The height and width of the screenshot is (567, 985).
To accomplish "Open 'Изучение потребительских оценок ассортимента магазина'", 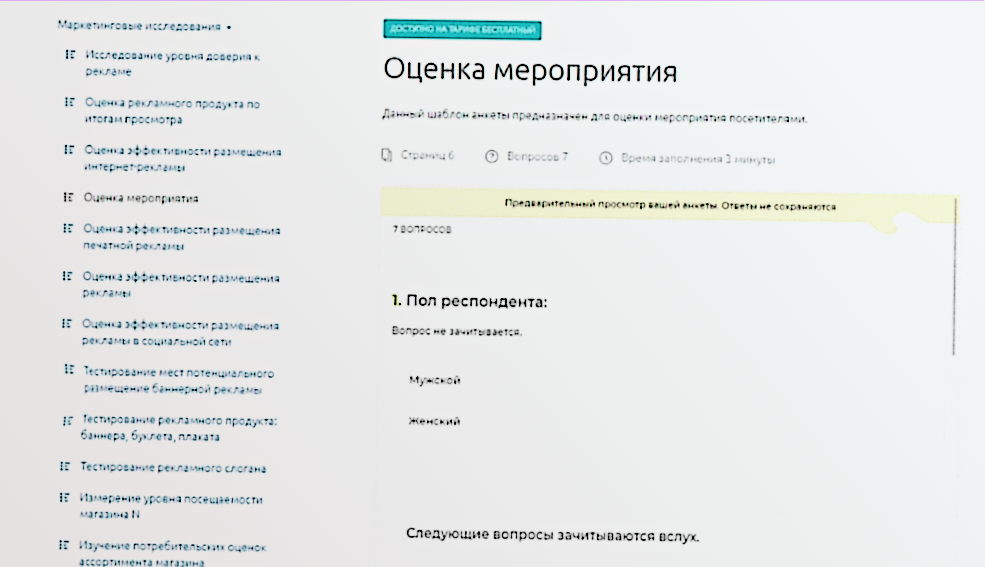I will coord(172,554).
